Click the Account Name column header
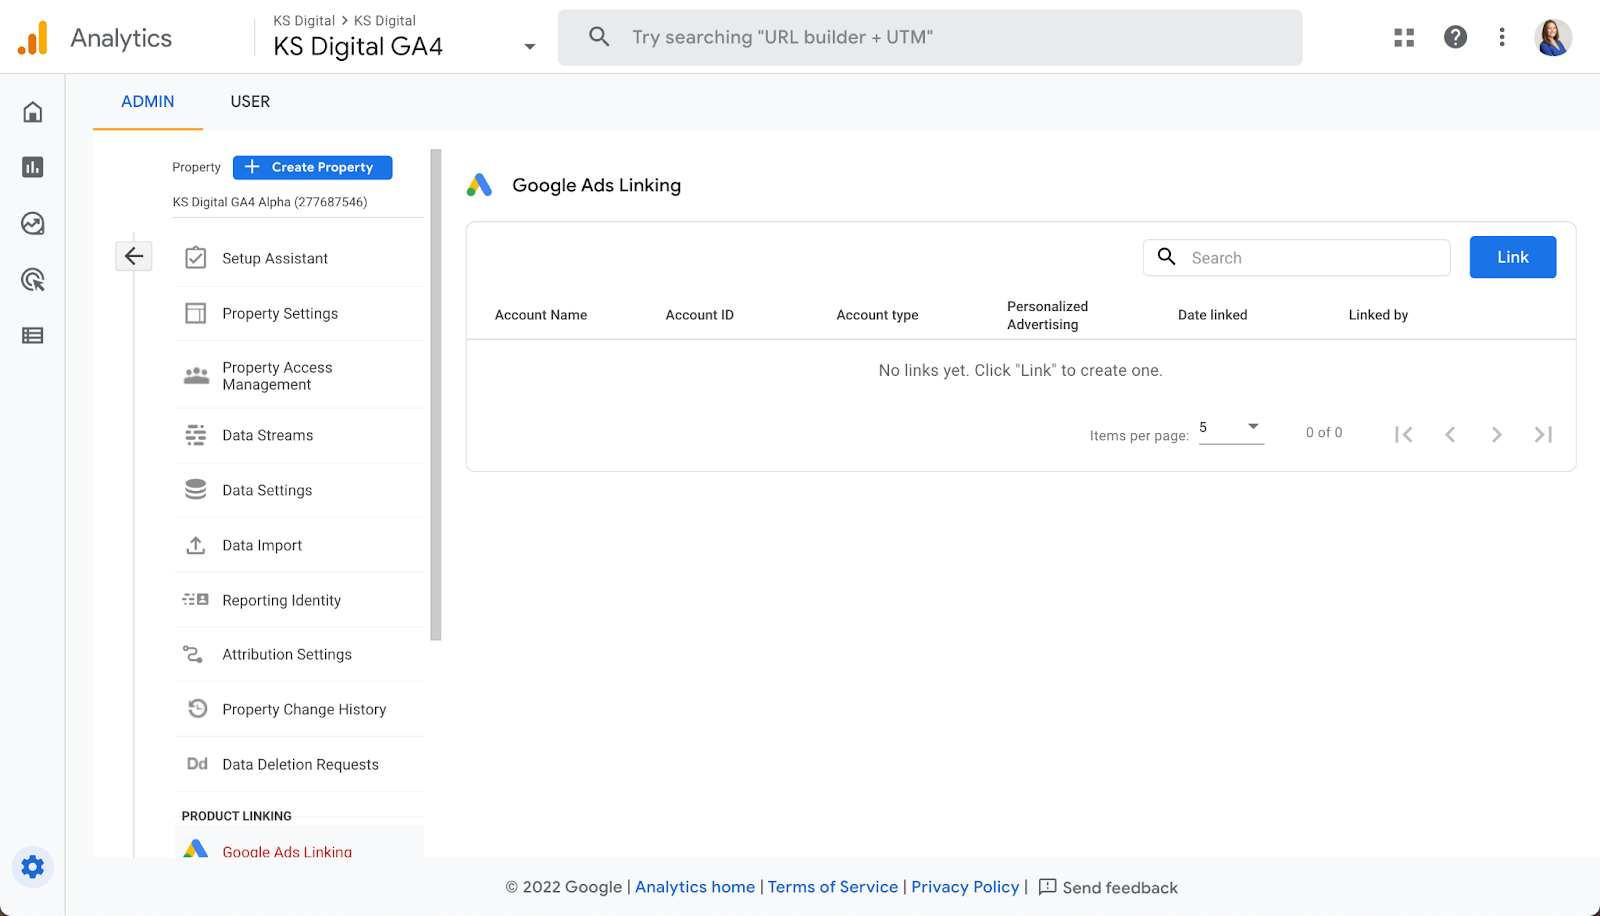Image resolution: width=1600 pixels, height=916 pixels. click(541, 315)
